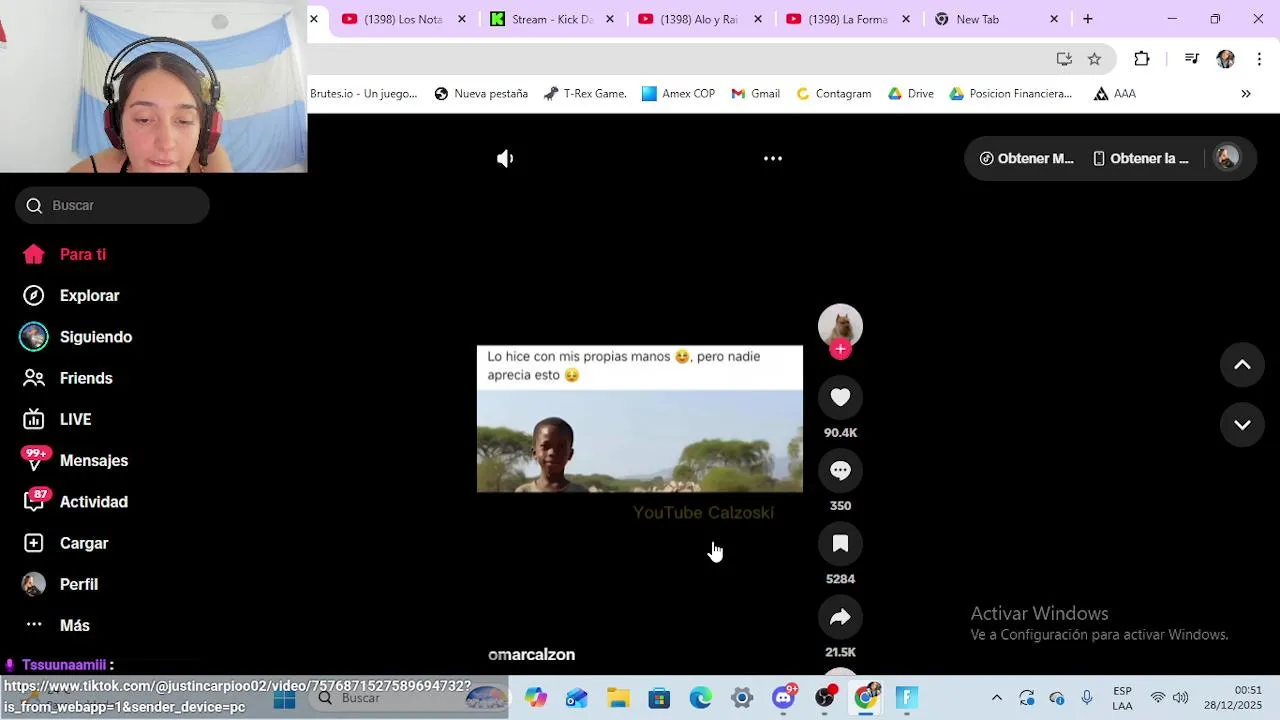This screenshot has height=720, width=1280.
Task: Open Settings gear from the taskbar
Action: coord(741,698)
